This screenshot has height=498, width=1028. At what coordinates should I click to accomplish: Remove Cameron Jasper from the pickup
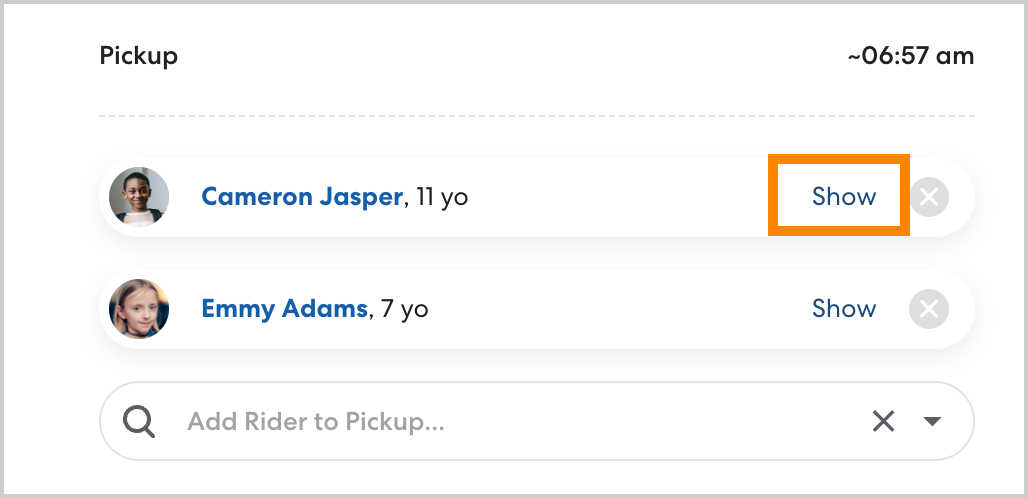coord(928,197)
